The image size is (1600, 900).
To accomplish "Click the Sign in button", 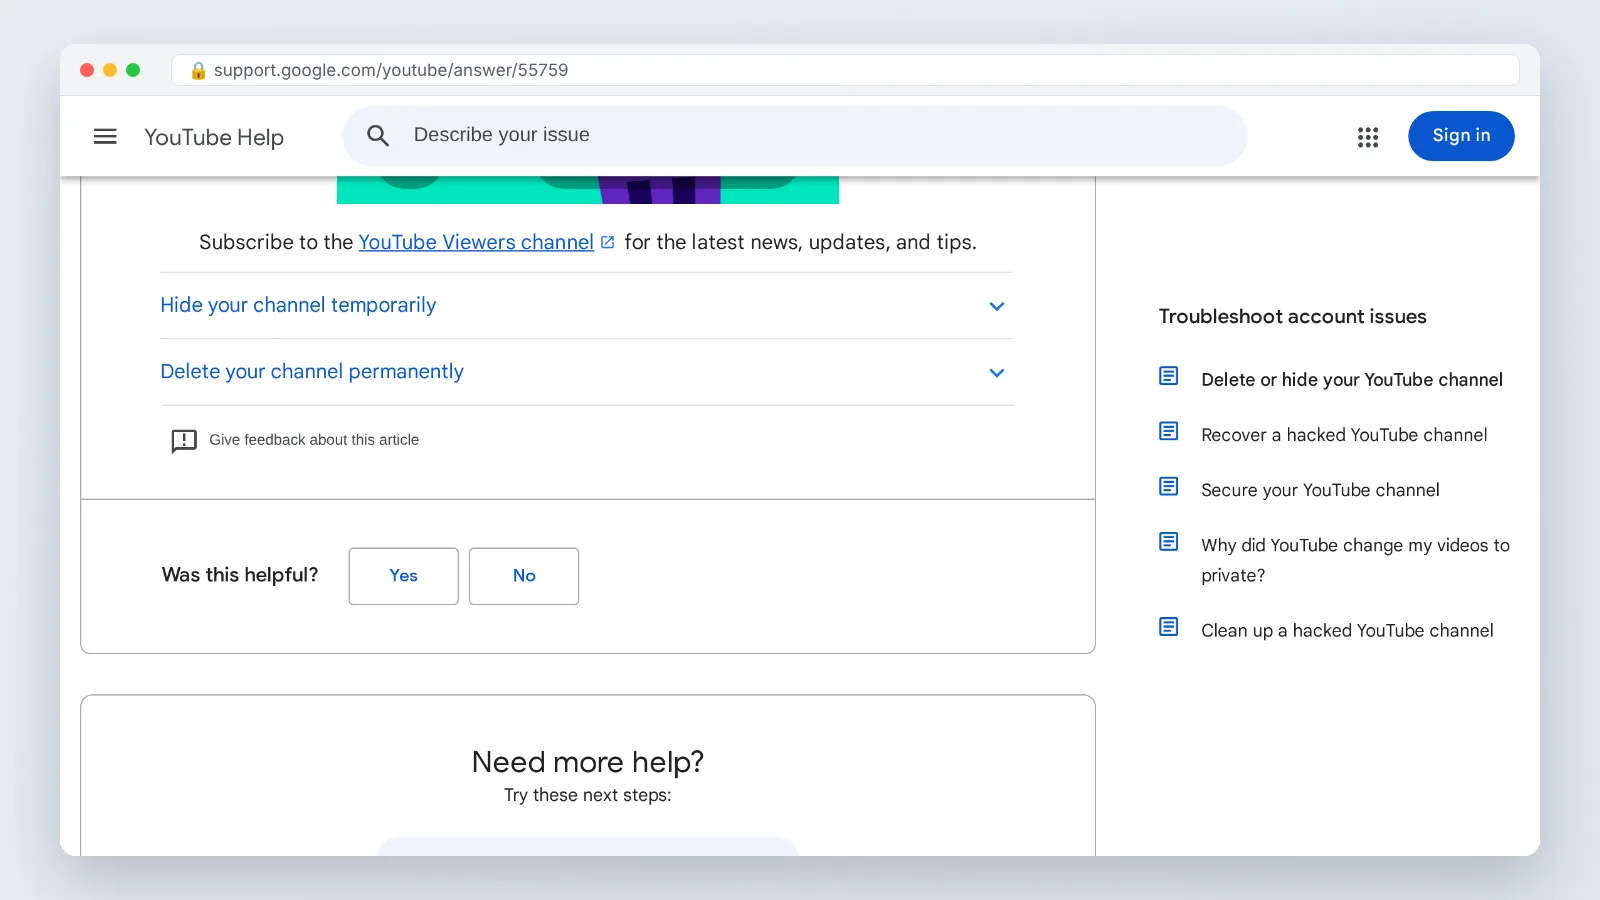I will pyautogui.click(x=1461, y=136).
